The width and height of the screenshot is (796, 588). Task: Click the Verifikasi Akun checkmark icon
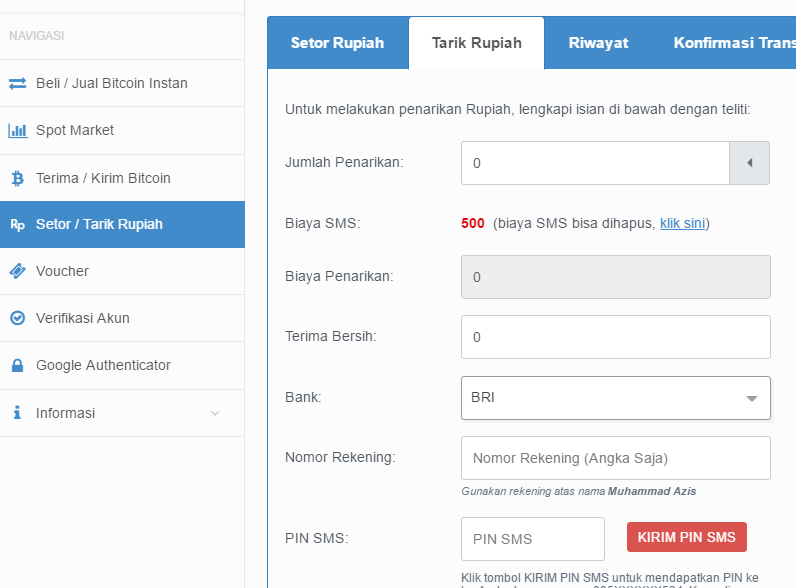pos(17,318)
